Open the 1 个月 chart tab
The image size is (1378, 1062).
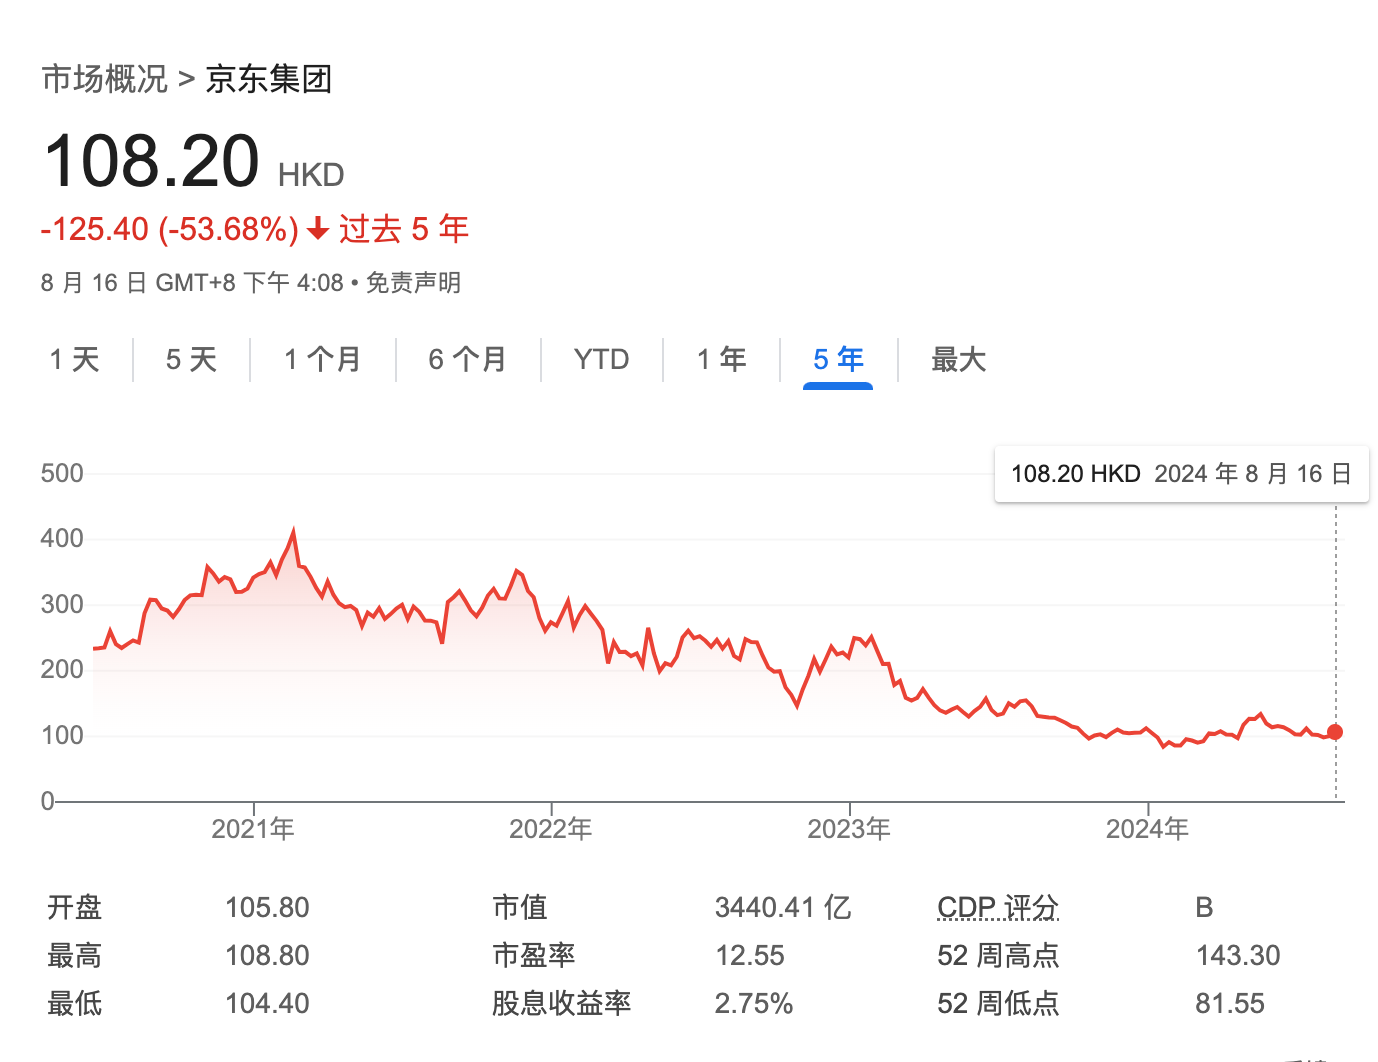click(x=322, y=359)
